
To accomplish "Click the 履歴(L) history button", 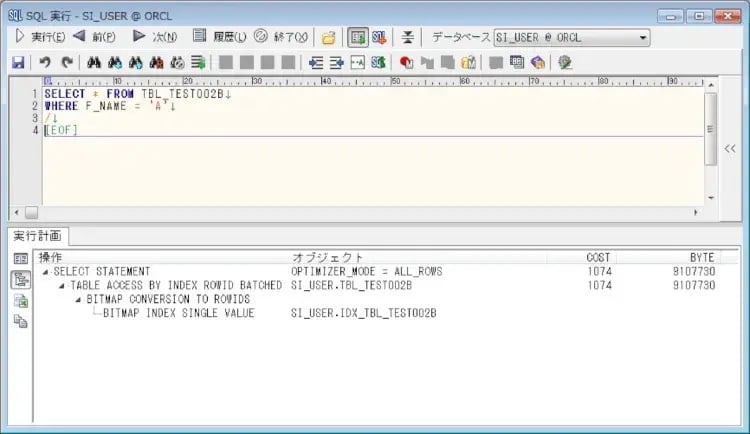I will 219,37.
